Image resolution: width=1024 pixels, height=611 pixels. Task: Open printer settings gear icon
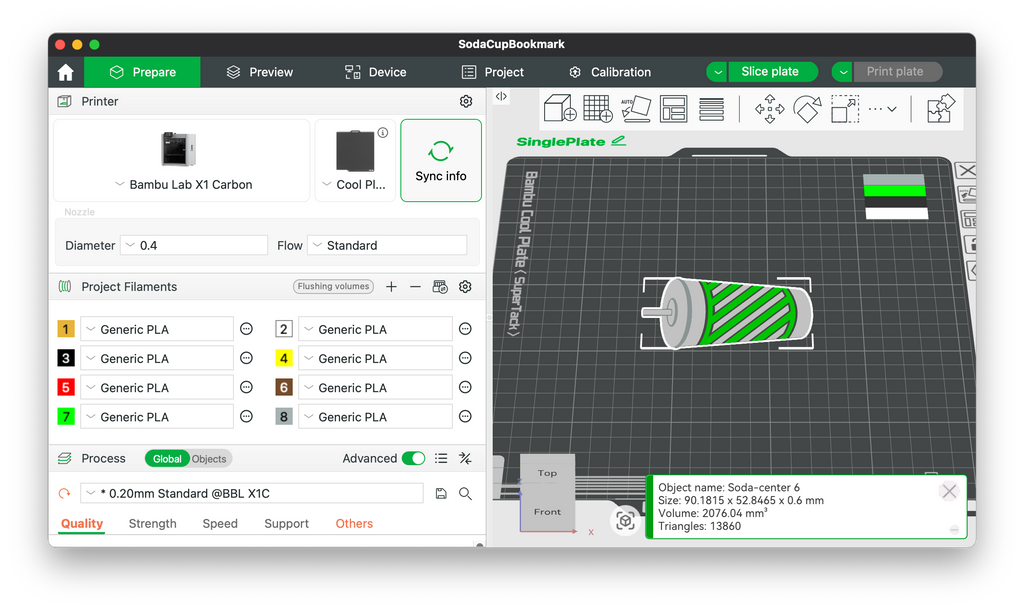tap(466, 101)
